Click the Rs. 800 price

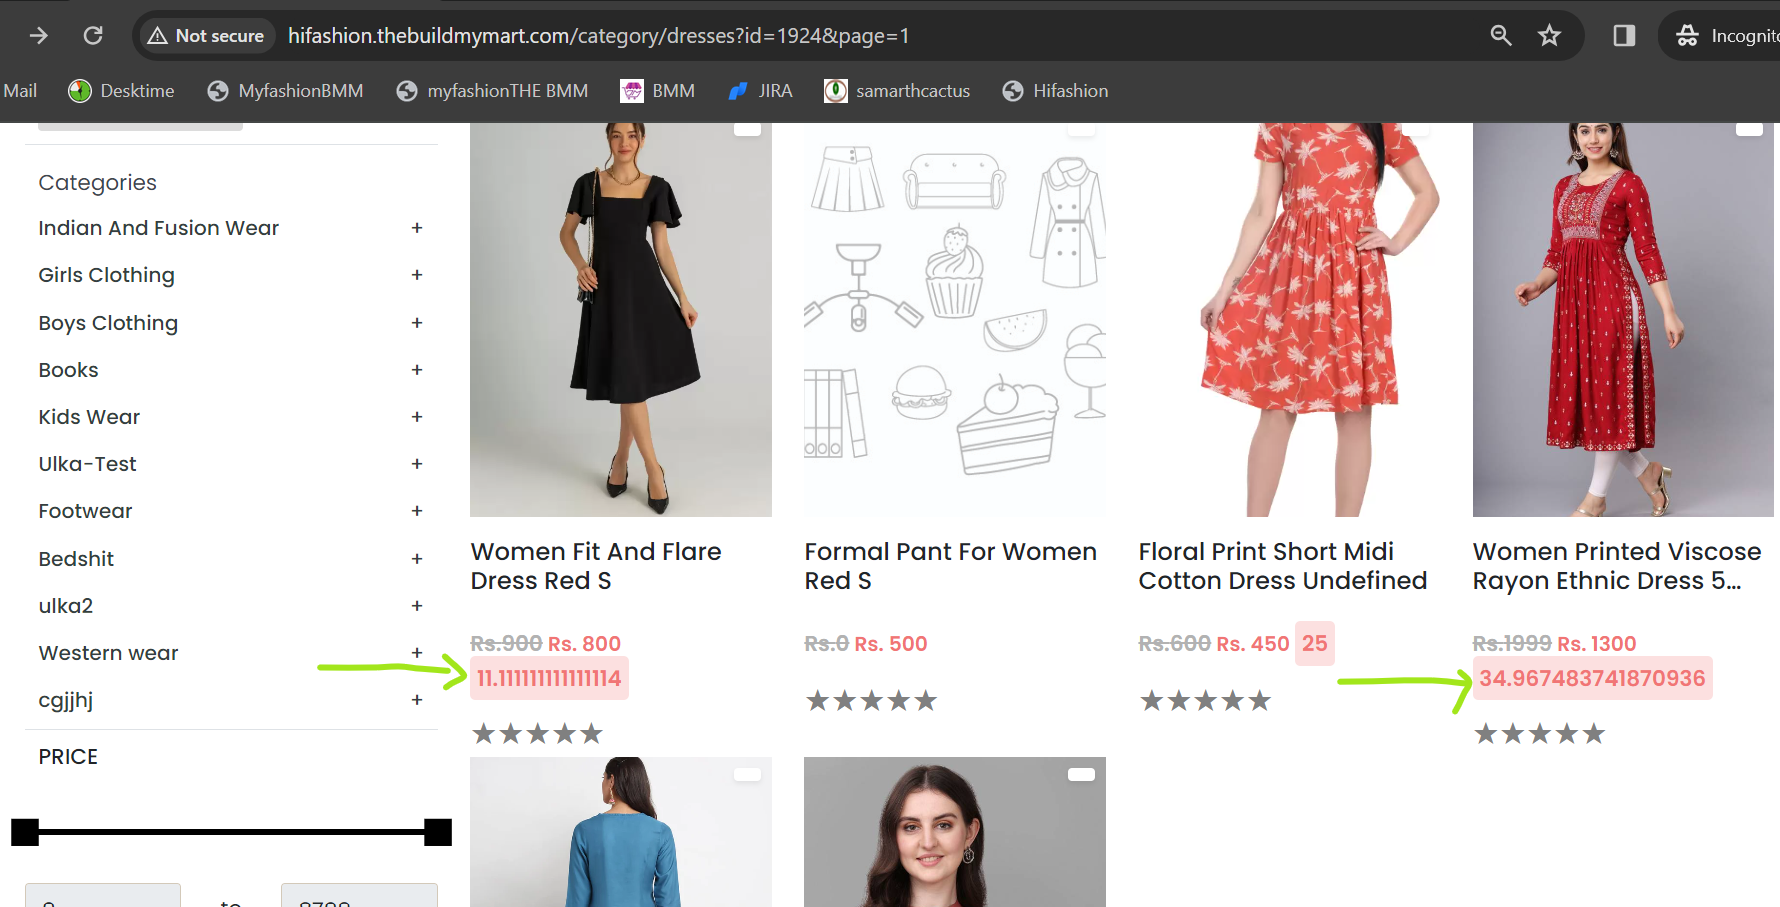(585, 644)
